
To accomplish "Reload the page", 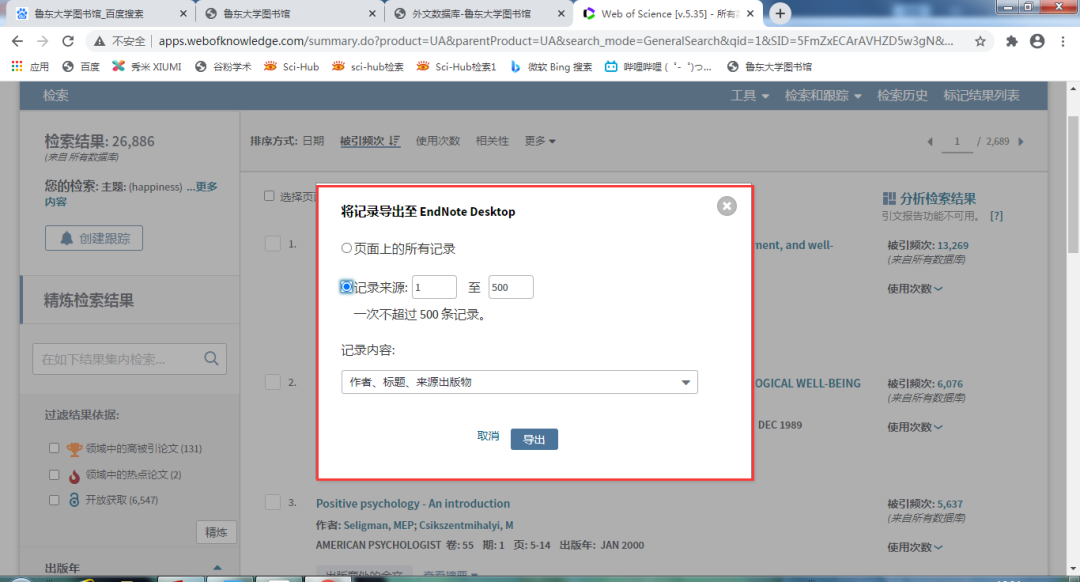I will point(68,41).
